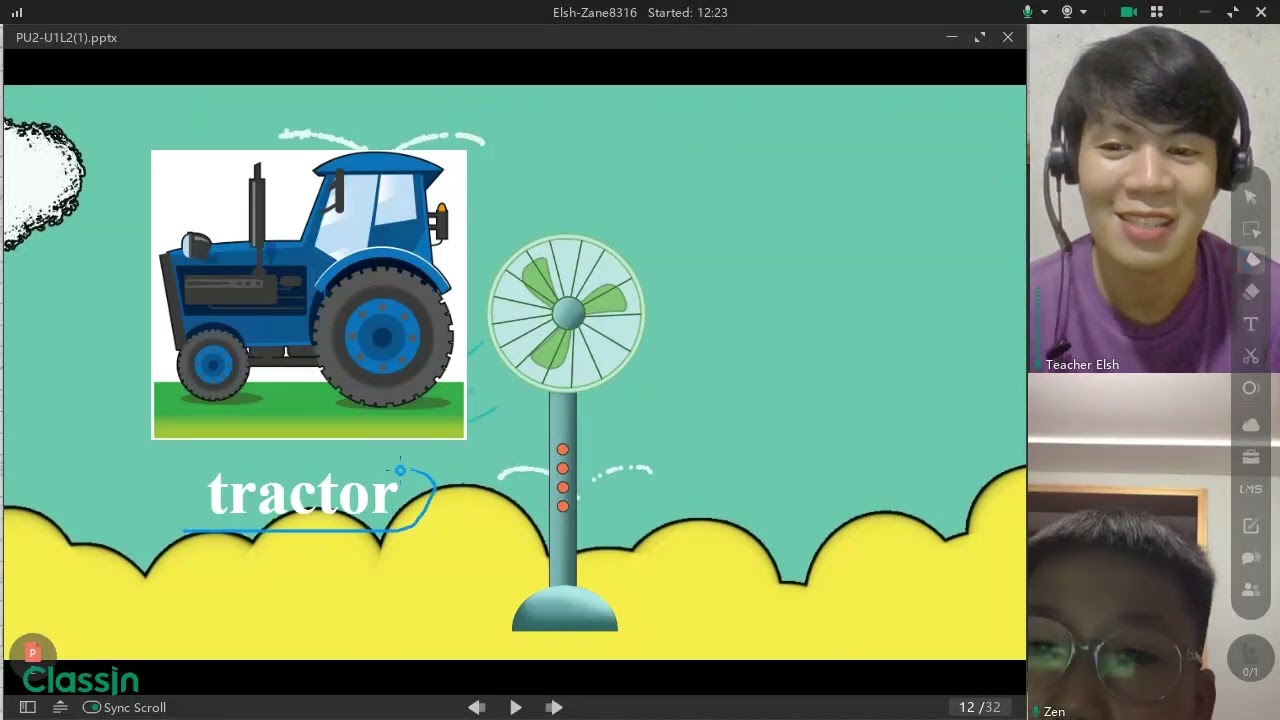Expand the pptx panel to fullscreen
1280x720 pixels.
[x=980, y=37]
